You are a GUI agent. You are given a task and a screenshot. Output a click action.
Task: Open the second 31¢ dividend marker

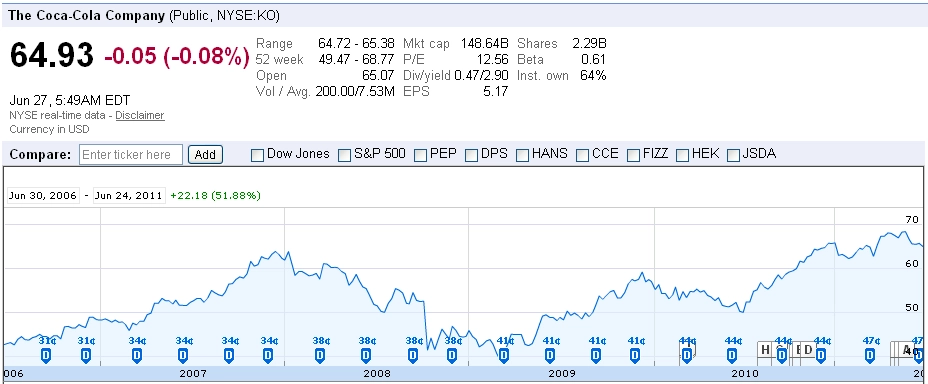(86, 356)
